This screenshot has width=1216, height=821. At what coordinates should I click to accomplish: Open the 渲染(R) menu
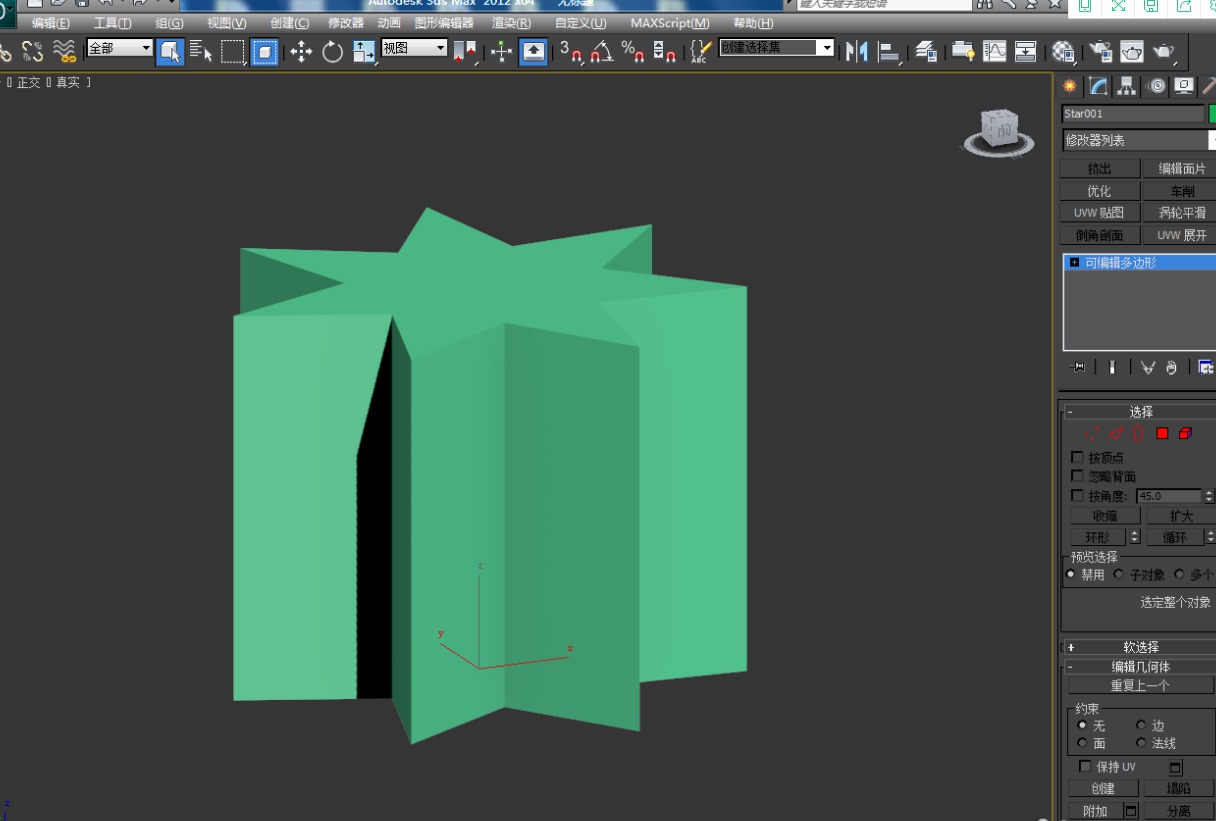[511, 23]
